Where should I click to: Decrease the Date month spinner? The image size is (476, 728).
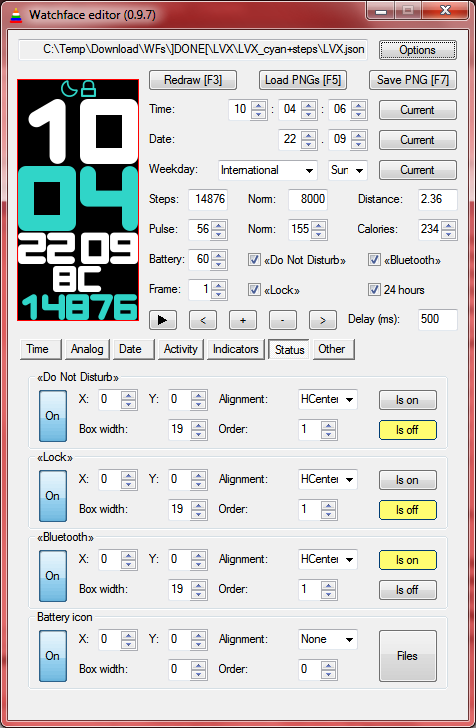click(359, 144)
